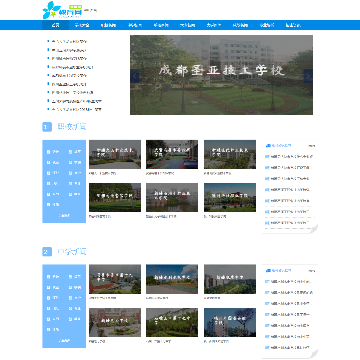Select the last item in the blue navigation bar

click(293, 25)
